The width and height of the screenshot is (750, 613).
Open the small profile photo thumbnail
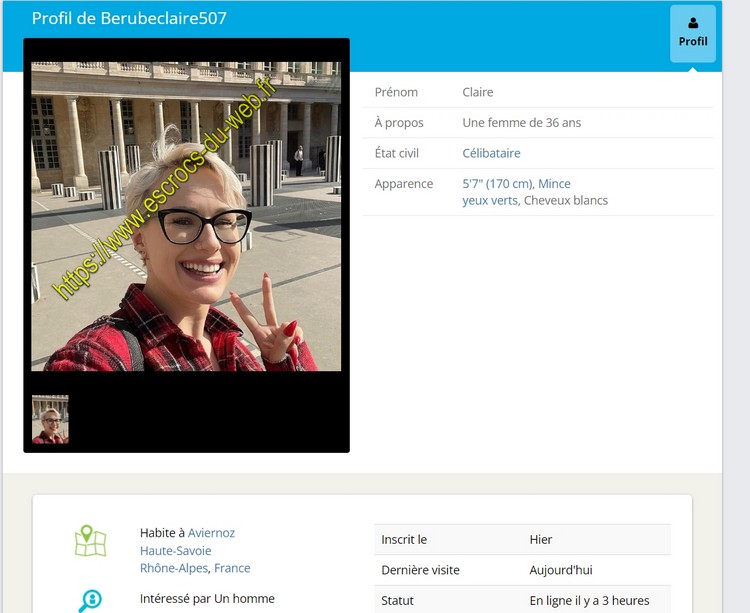coord(50,419)
